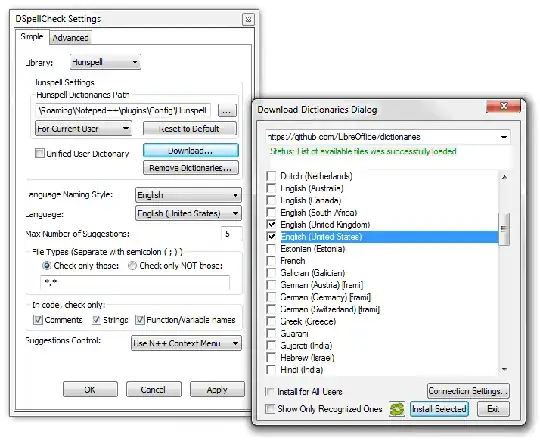
Task: Toggle the Strings checkbox
Action: point(96,320)
